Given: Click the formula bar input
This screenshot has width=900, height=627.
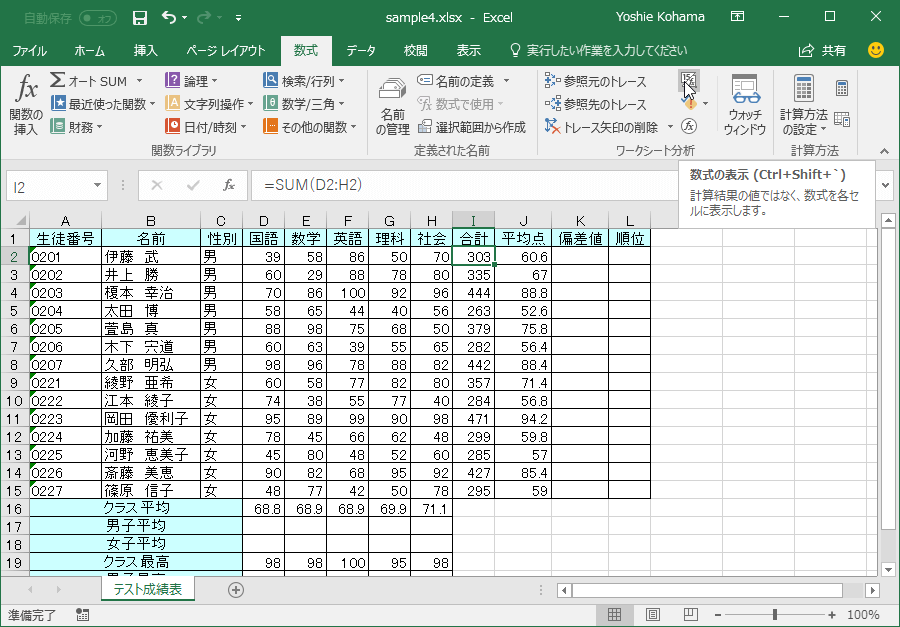Looking at the screenshot, I should click(465, 185).
